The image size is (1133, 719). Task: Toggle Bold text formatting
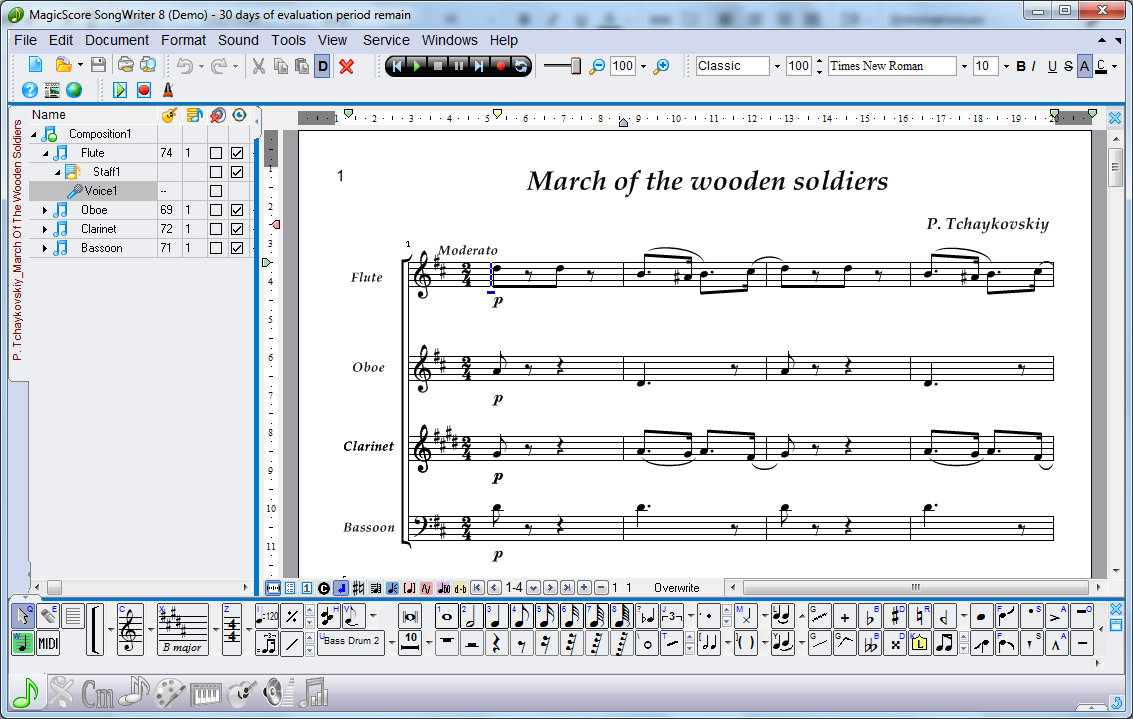pos(1021,66)
